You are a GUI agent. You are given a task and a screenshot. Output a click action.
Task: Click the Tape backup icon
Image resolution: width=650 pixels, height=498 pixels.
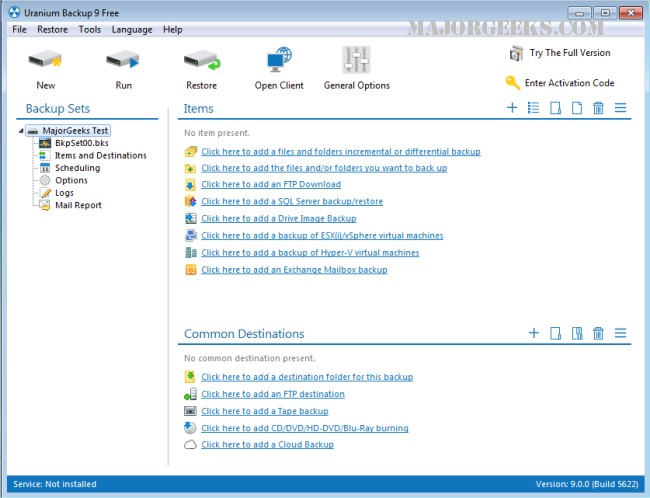tap(190, 411)
